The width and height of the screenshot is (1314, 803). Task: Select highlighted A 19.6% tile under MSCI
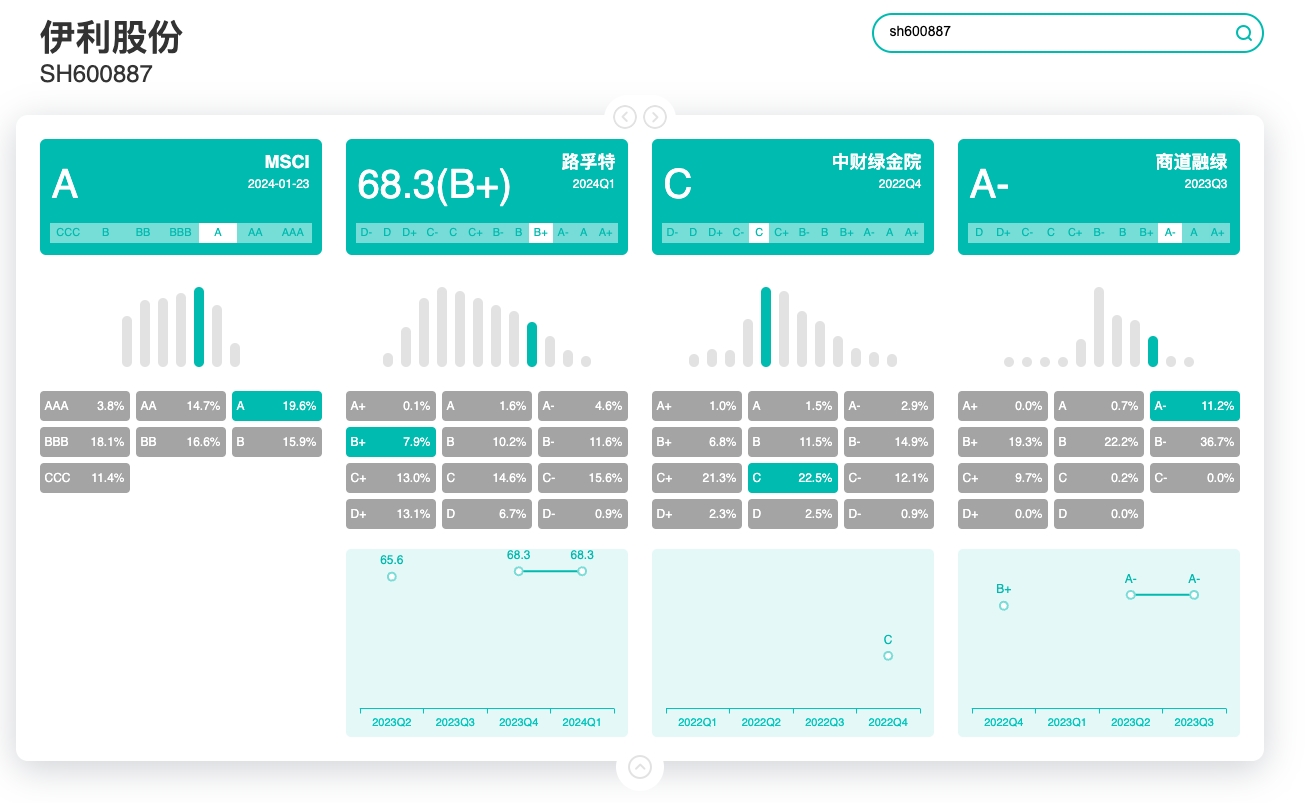click(277, 406)
